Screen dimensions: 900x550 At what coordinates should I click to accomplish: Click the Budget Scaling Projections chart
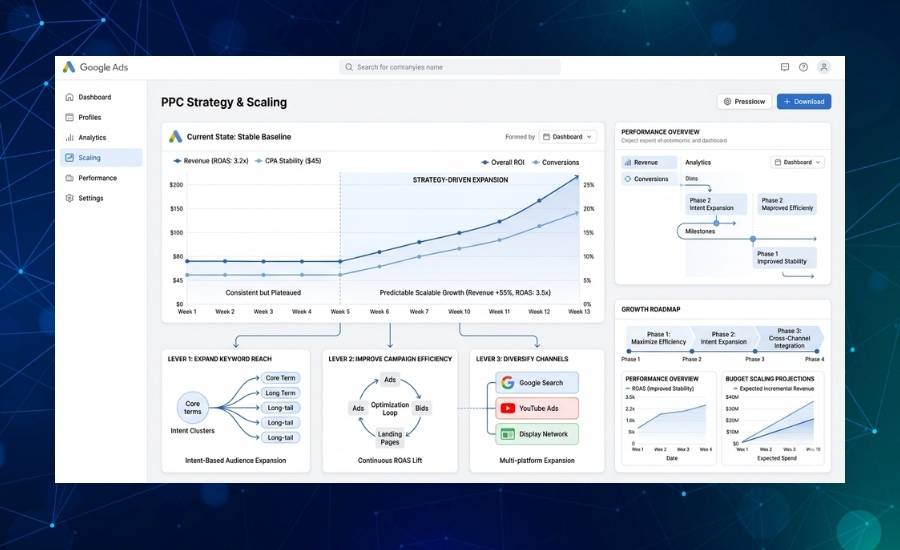click(x=773, y=418)
